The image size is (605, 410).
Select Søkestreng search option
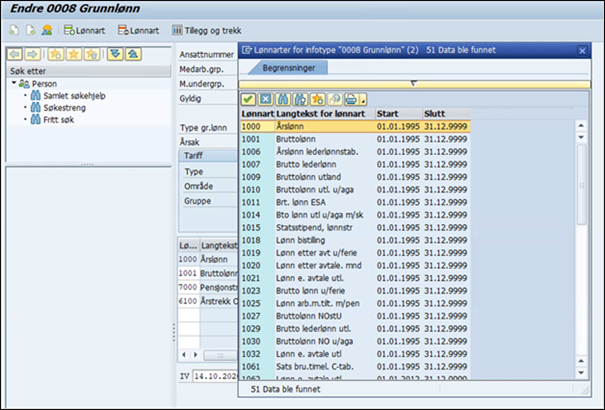point(64,108)
